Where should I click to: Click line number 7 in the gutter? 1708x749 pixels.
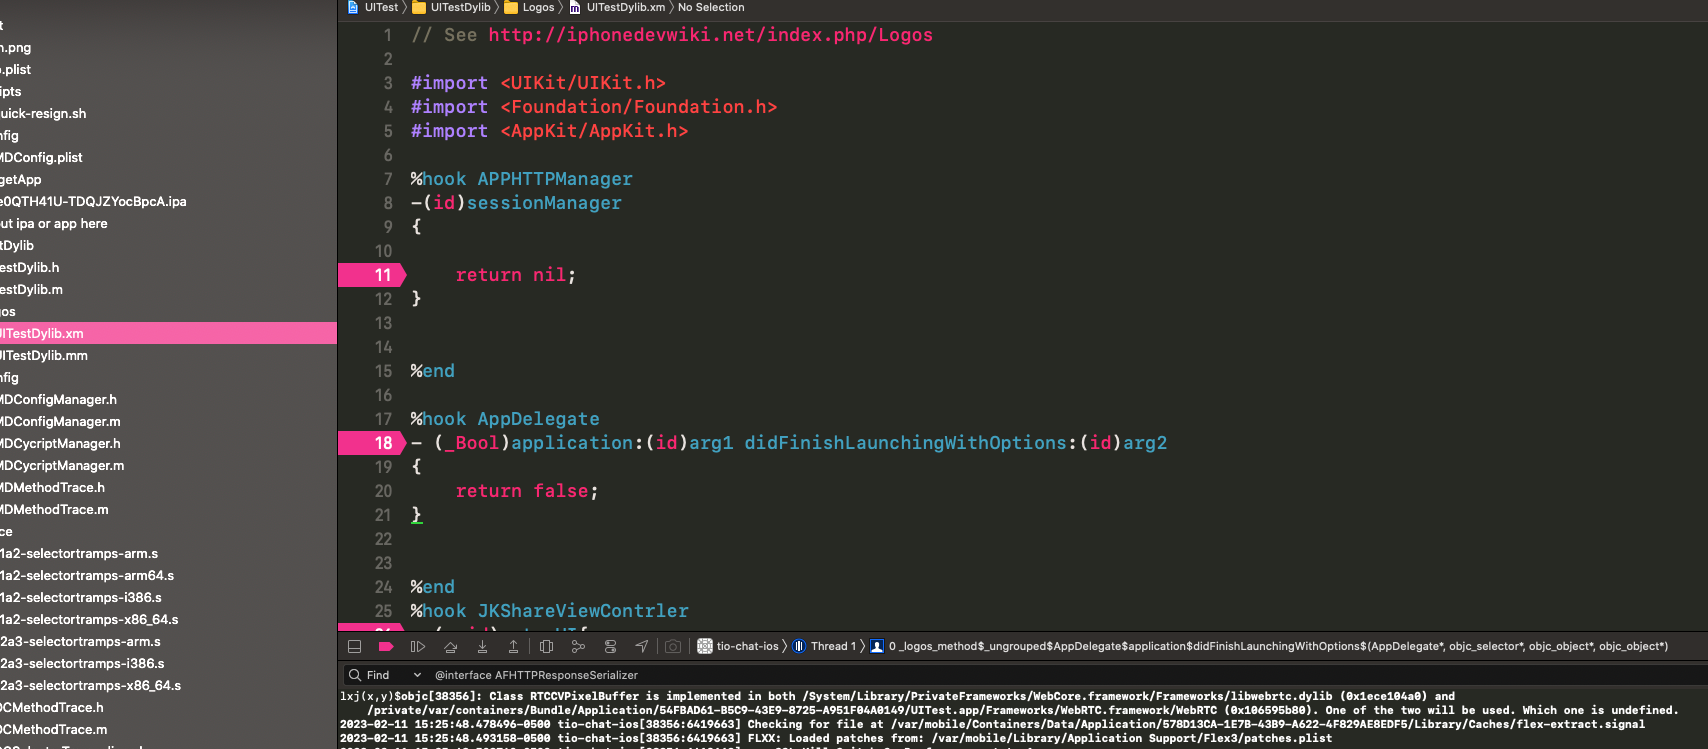(388, 179)
